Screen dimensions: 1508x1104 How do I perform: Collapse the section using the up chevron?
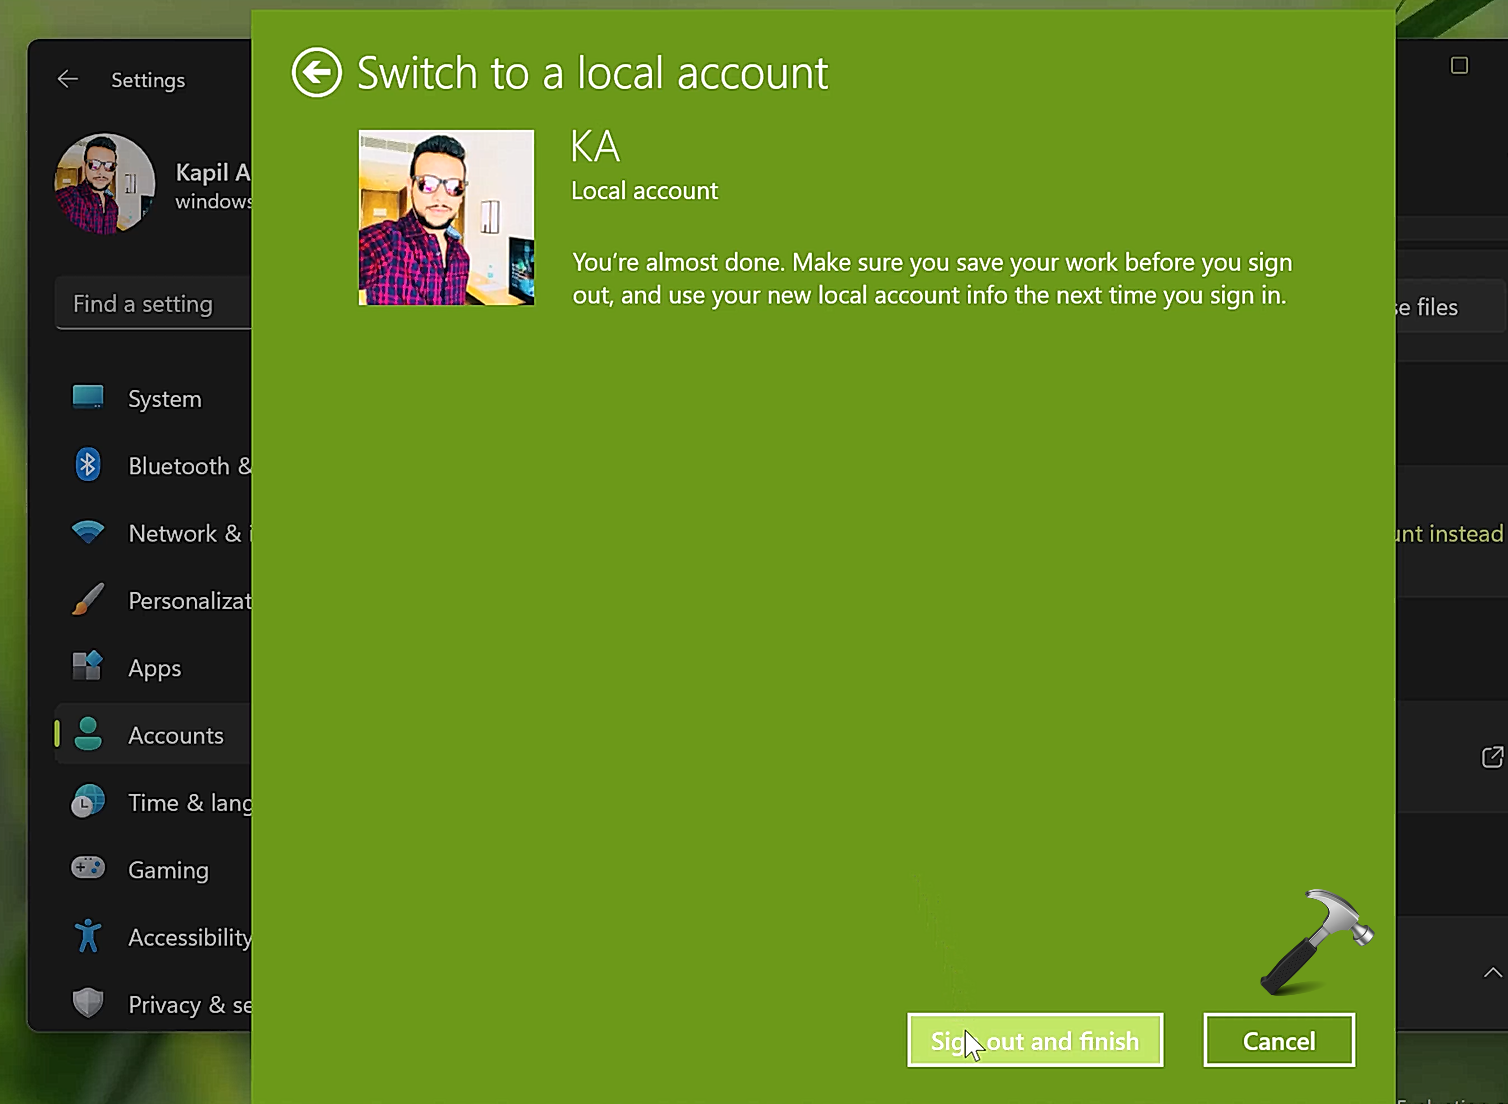[x=1492, y=973]
